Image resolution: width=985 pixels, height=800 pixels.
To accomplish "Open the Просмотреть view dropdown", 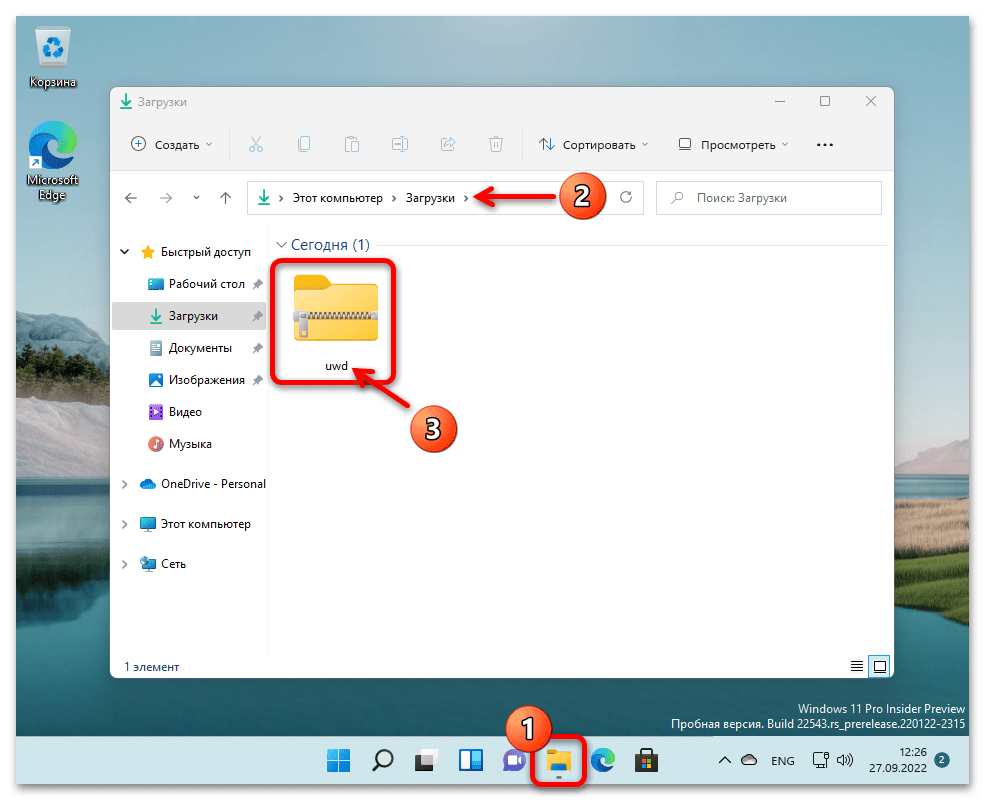I will click(733, 145).
